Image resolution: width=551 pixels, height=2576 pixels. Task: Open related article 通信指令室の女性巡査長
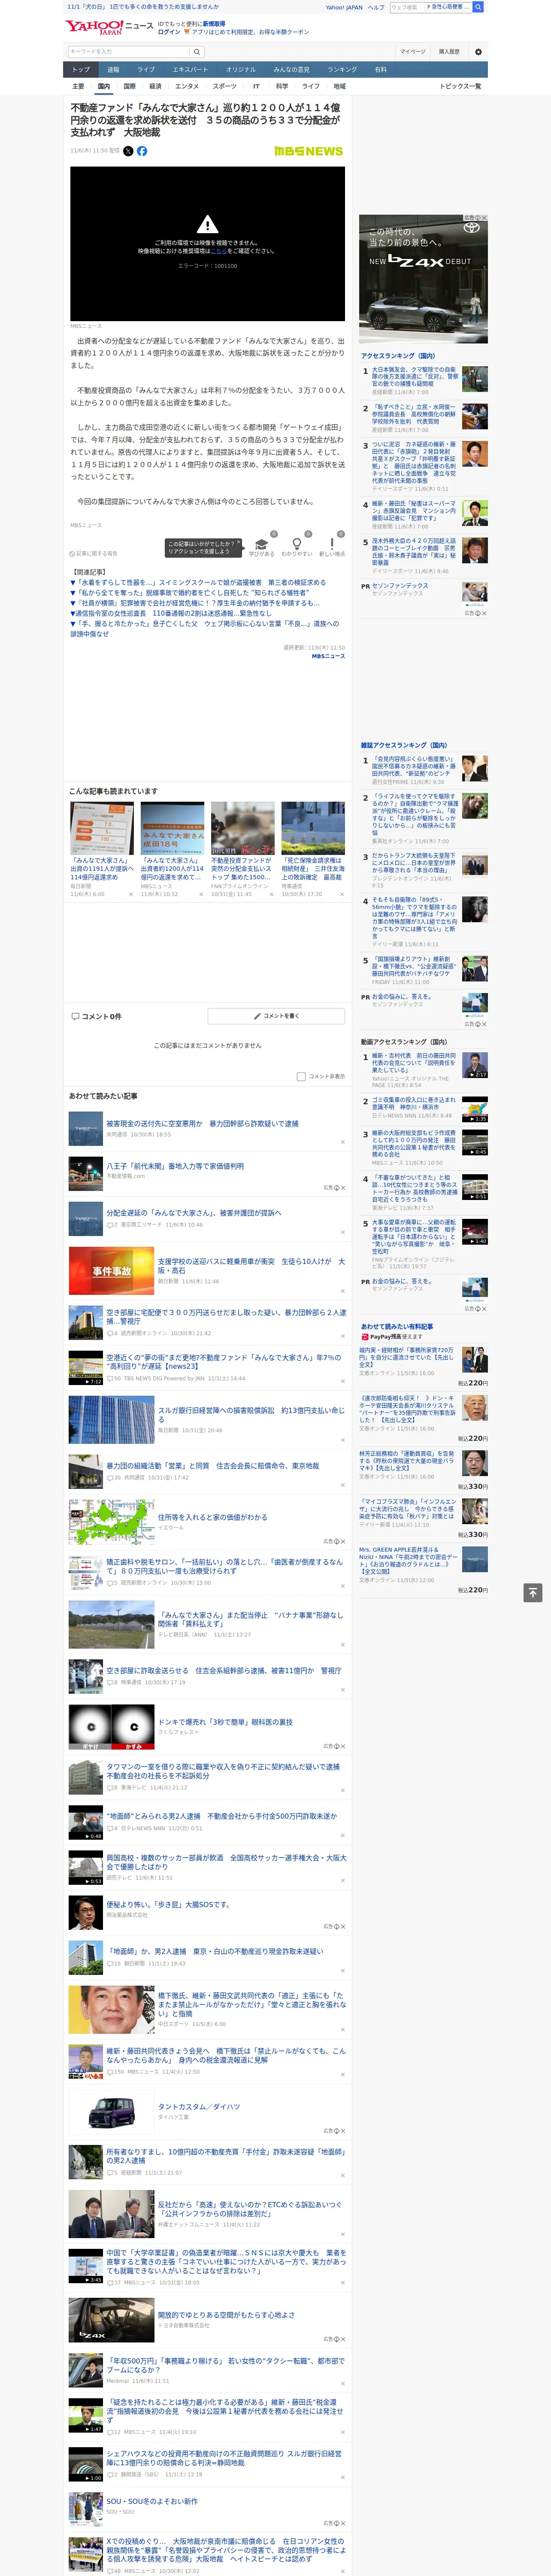click(171, 613)
